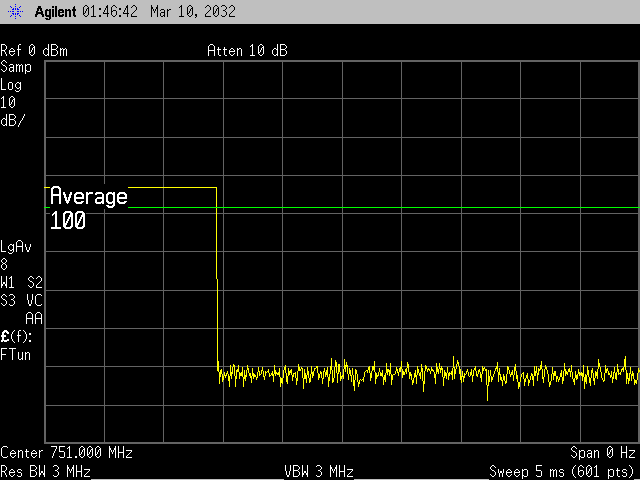Click the Ref 0 dBm reference level
Image resolution: width=640 pixels, height=480 pixels.
[34, 51]
